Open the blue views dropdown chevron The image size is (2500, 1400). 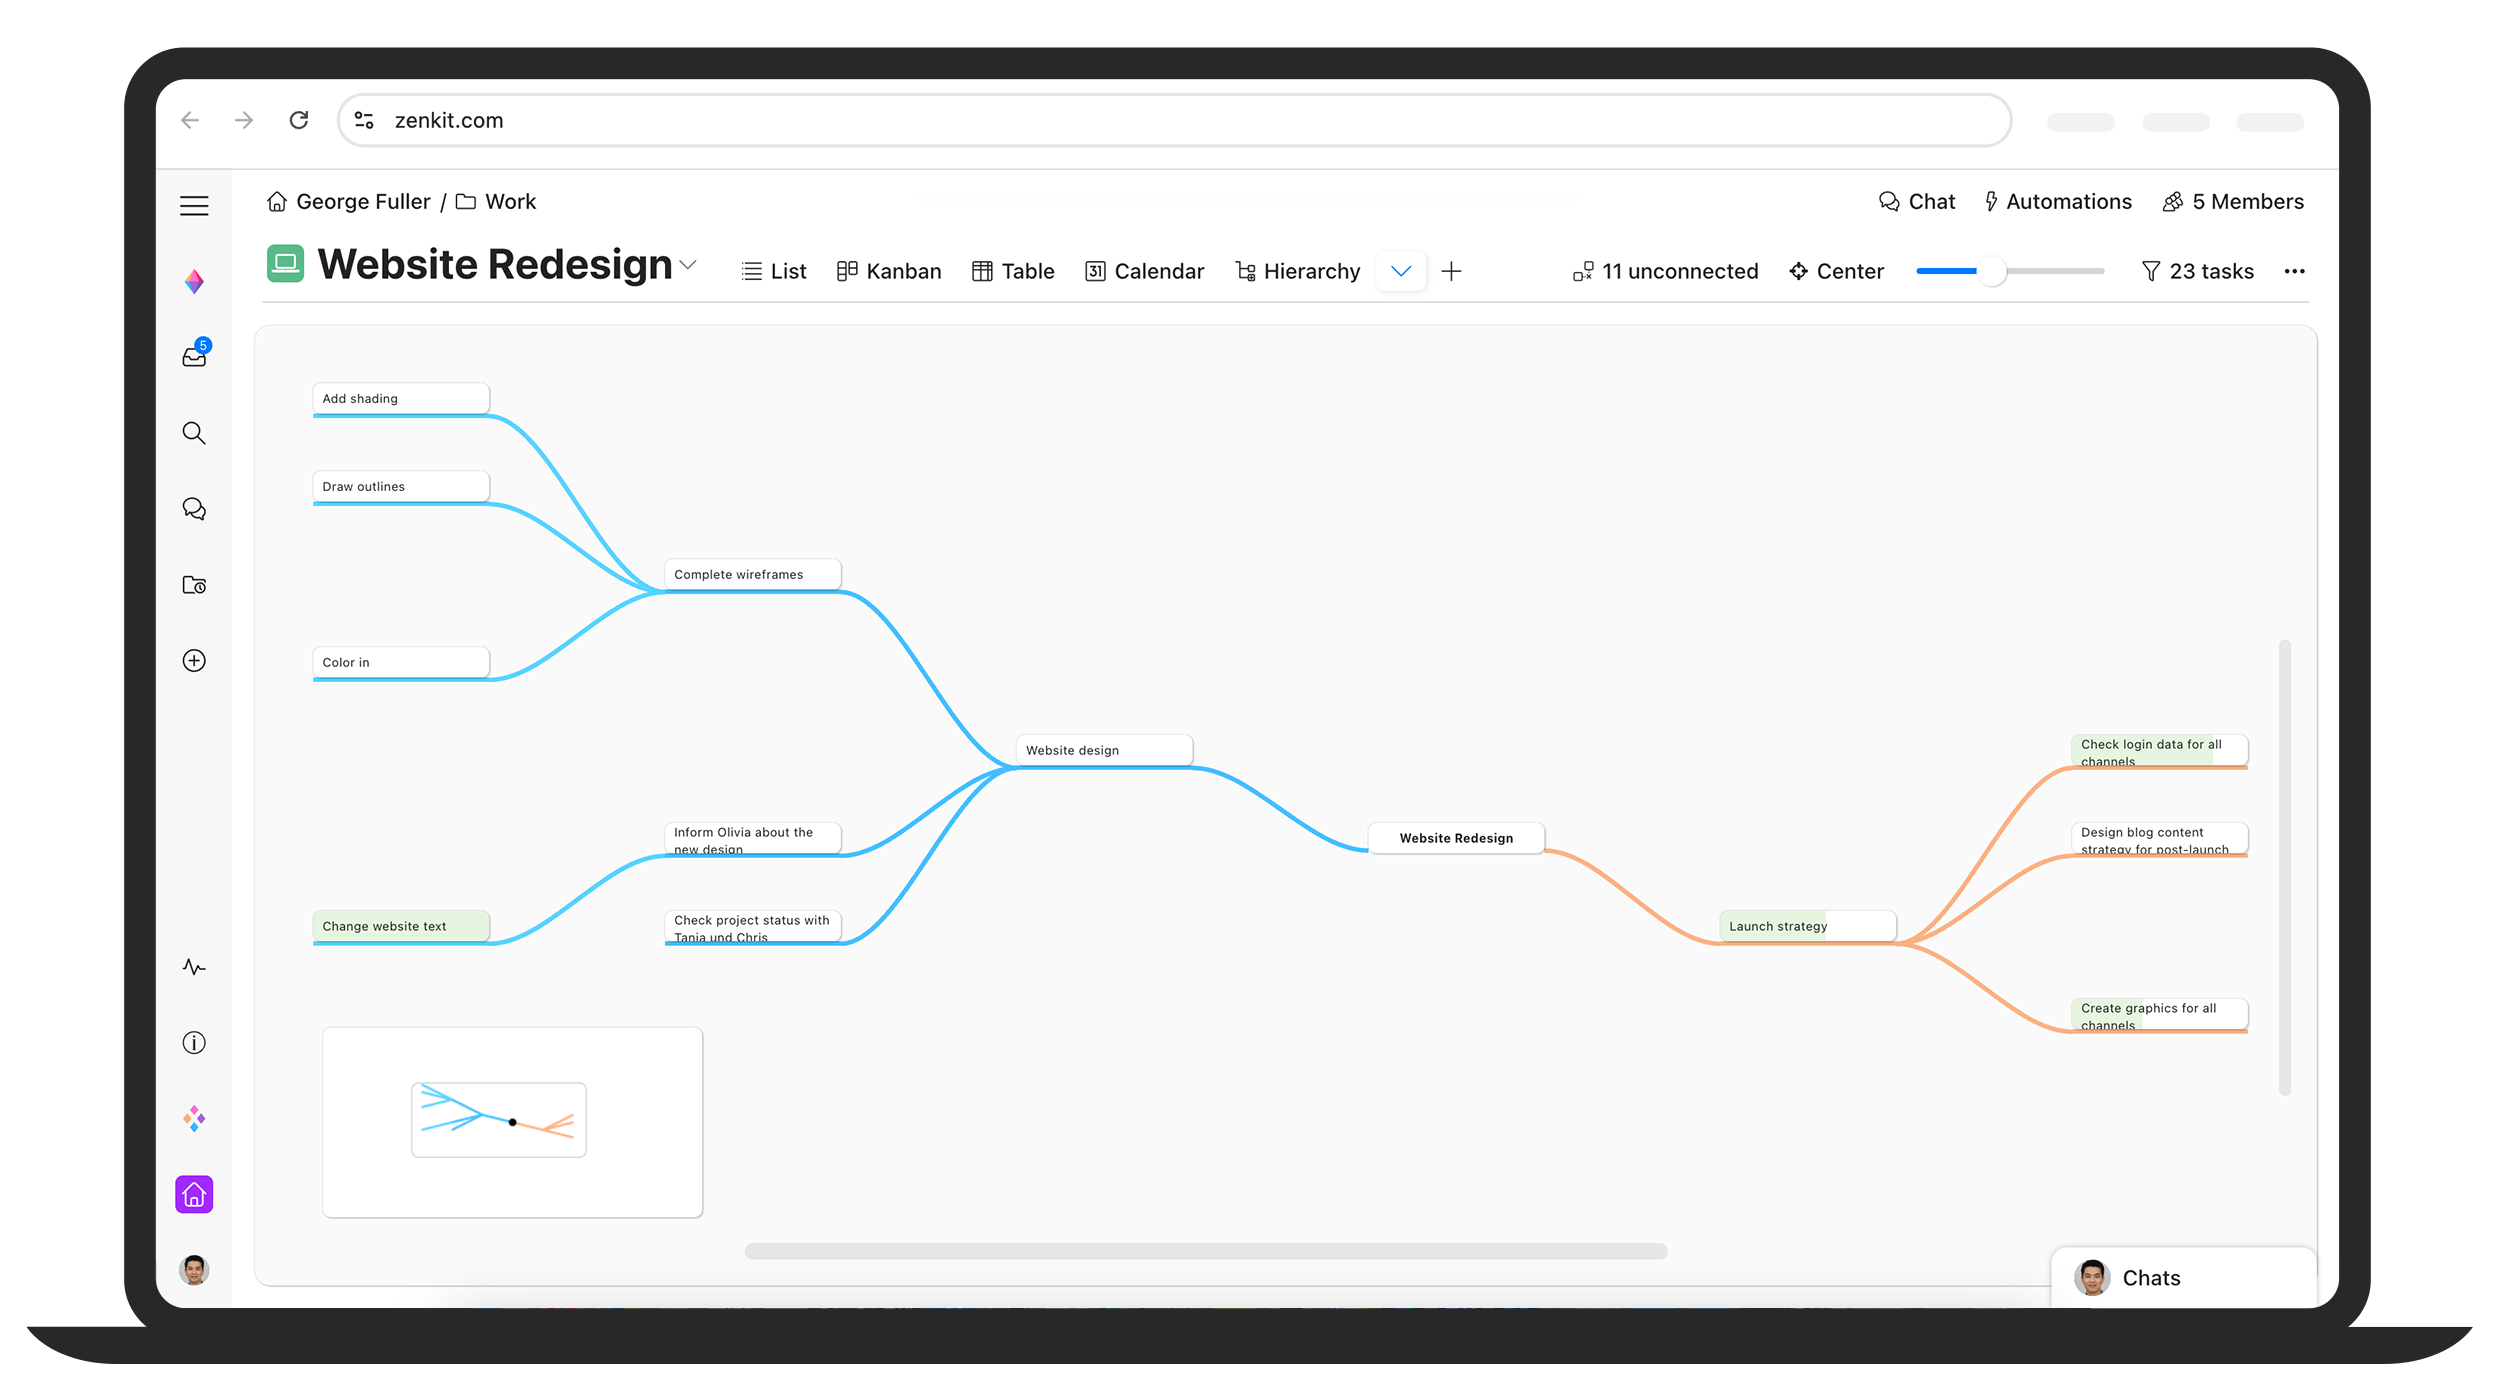pos(1401,271)
